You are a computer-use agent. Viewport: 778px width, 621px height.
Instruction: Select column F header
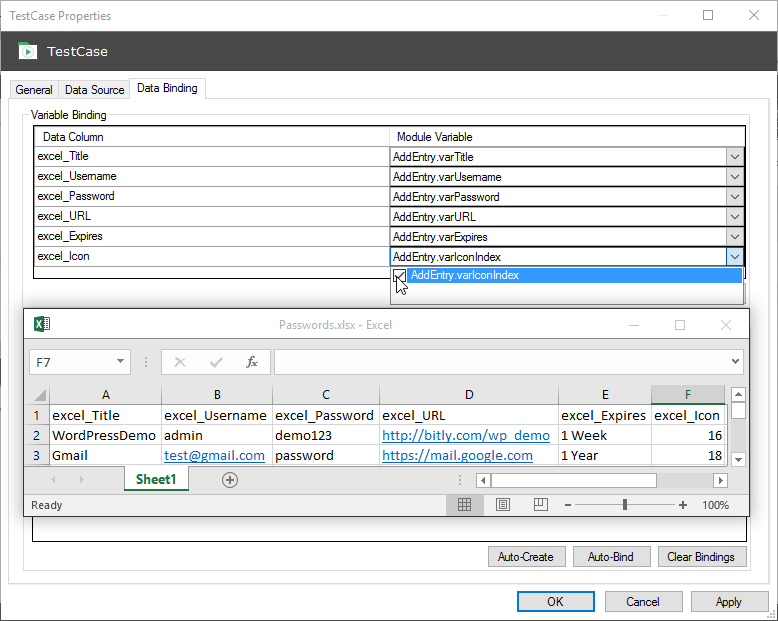tap(688, 395)
